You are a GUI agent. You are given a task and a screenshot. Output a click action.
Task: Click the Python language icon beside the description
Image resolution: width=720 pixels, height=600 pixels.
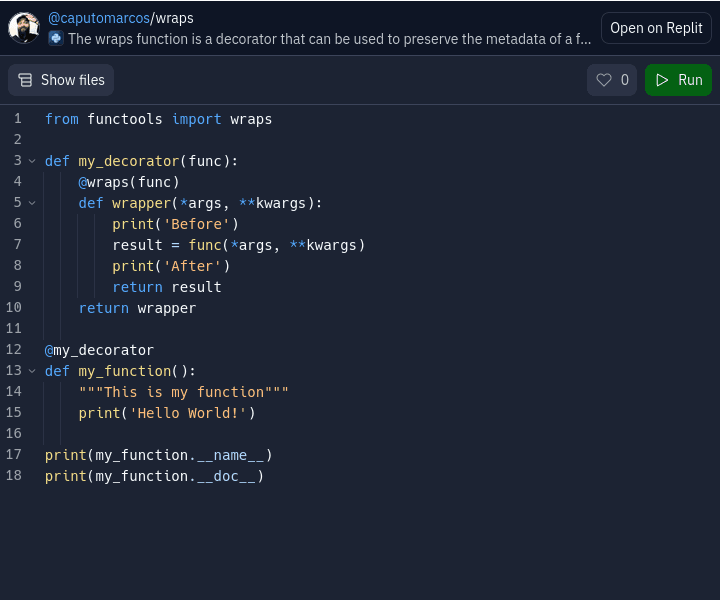(x=56, y=38)
